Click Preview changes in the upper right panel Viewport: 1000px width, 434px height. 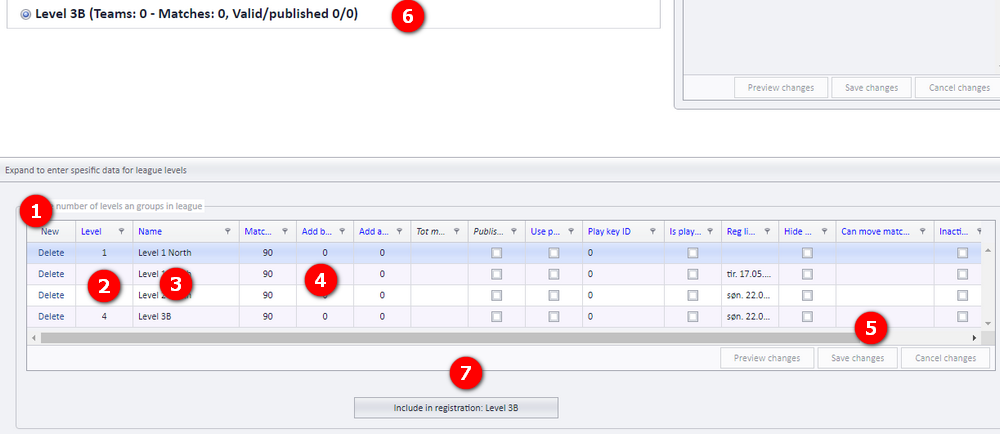point(781,87)
